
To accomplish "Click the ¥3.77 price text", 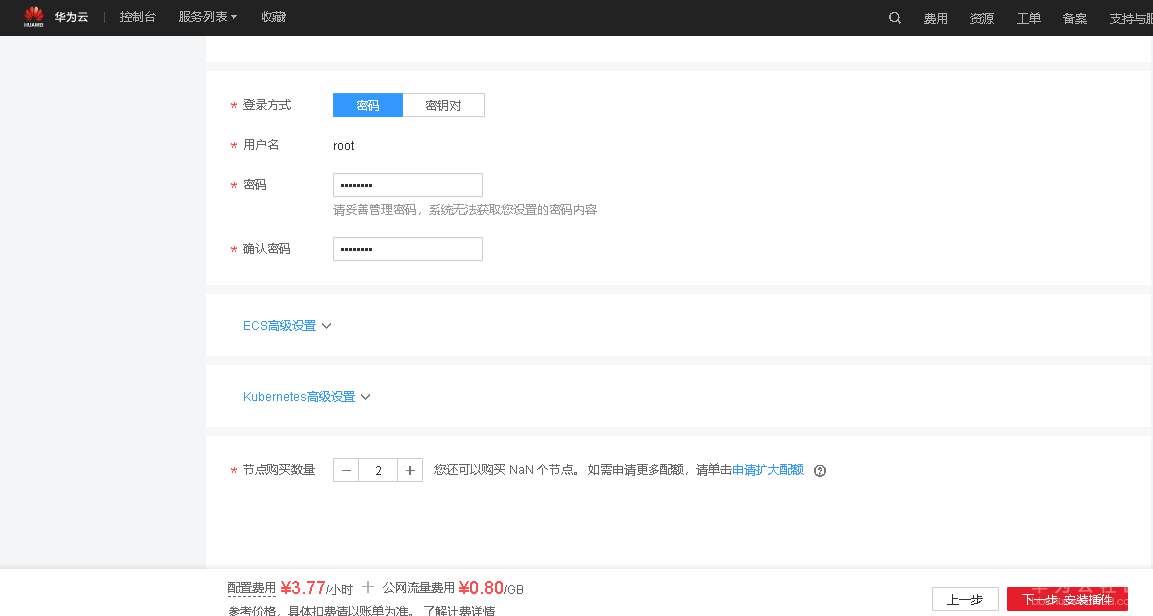I will [x=302, y=588].
